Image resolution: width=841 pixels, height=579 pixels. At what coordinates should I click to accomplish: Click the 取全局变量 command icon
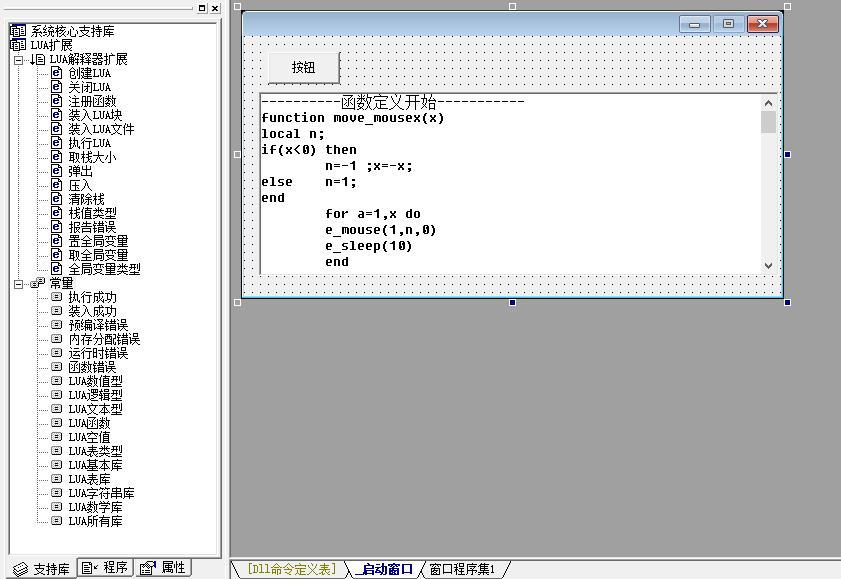pos(57,254)
